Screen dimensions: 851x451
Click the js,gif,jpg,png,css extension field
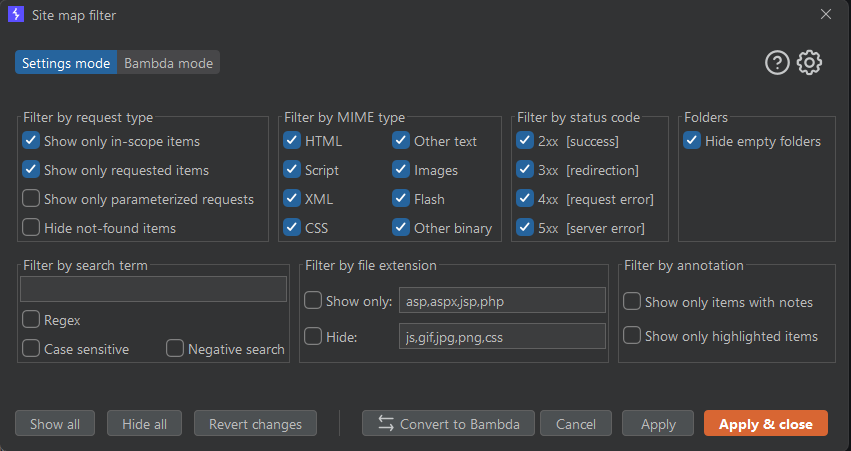click(x=502, y=336)
